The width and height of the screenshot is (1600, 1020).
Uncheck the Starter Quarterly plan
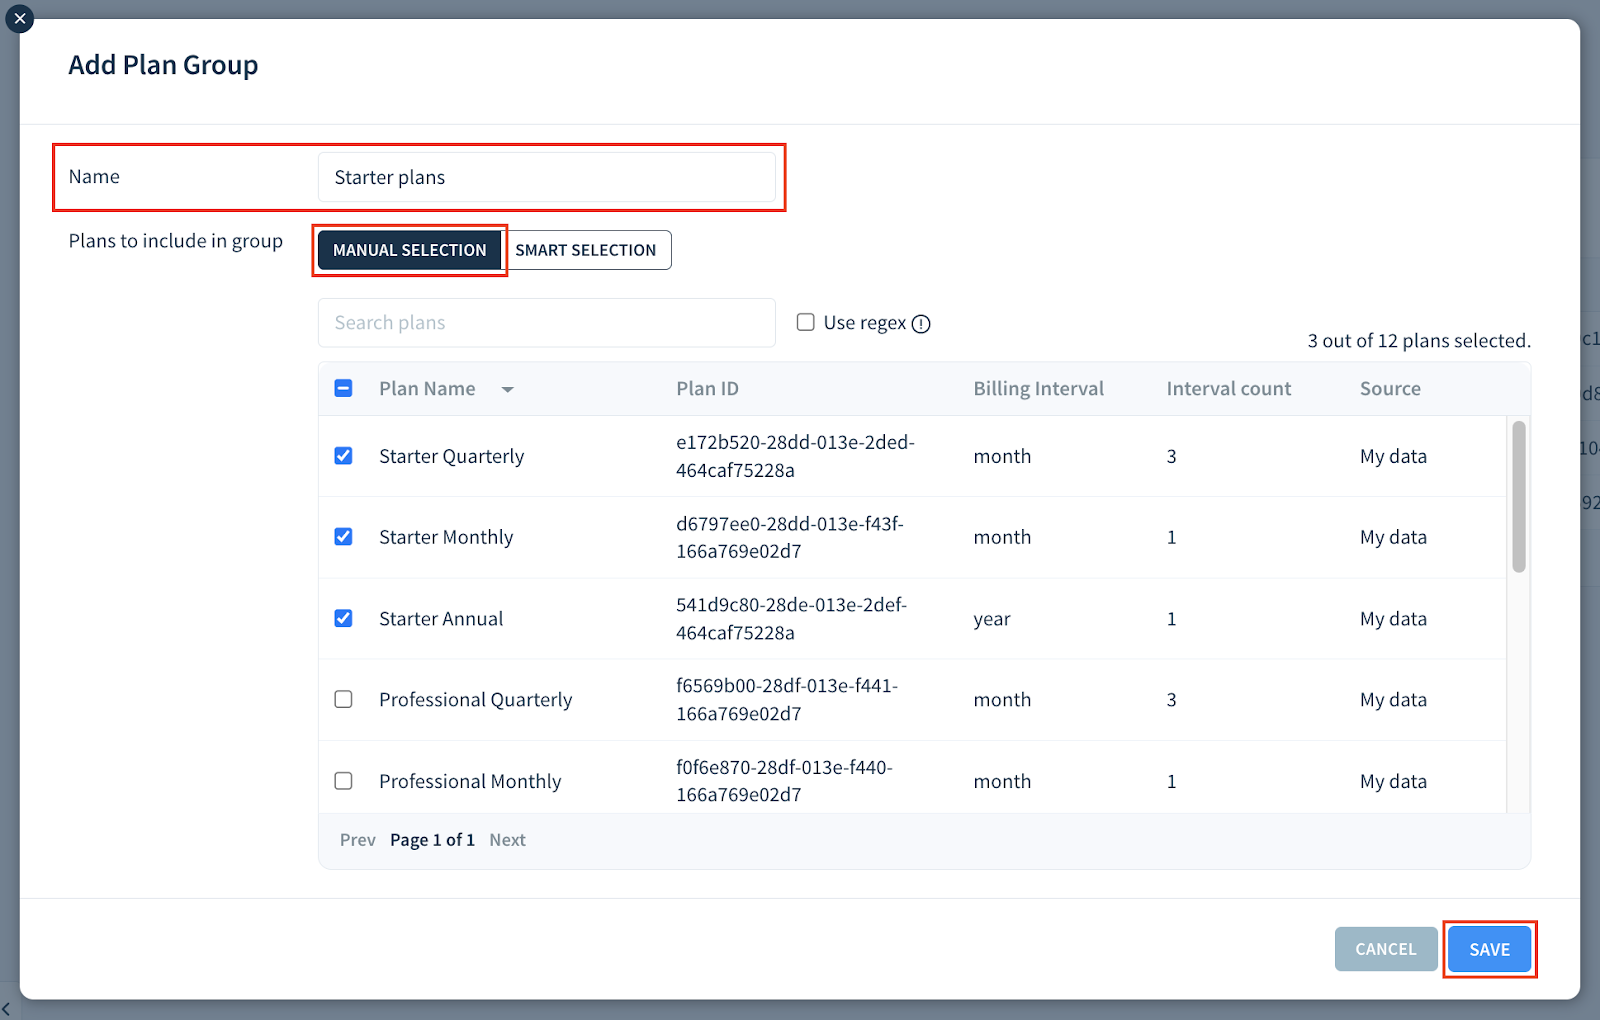tap(343, 456)
